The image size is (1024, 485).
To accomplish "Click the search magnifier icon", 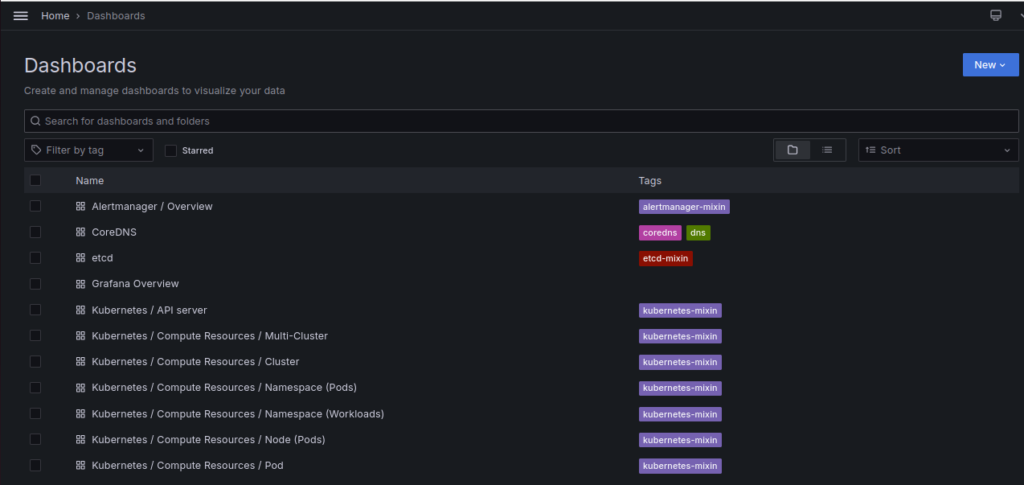I will point(35,121).
